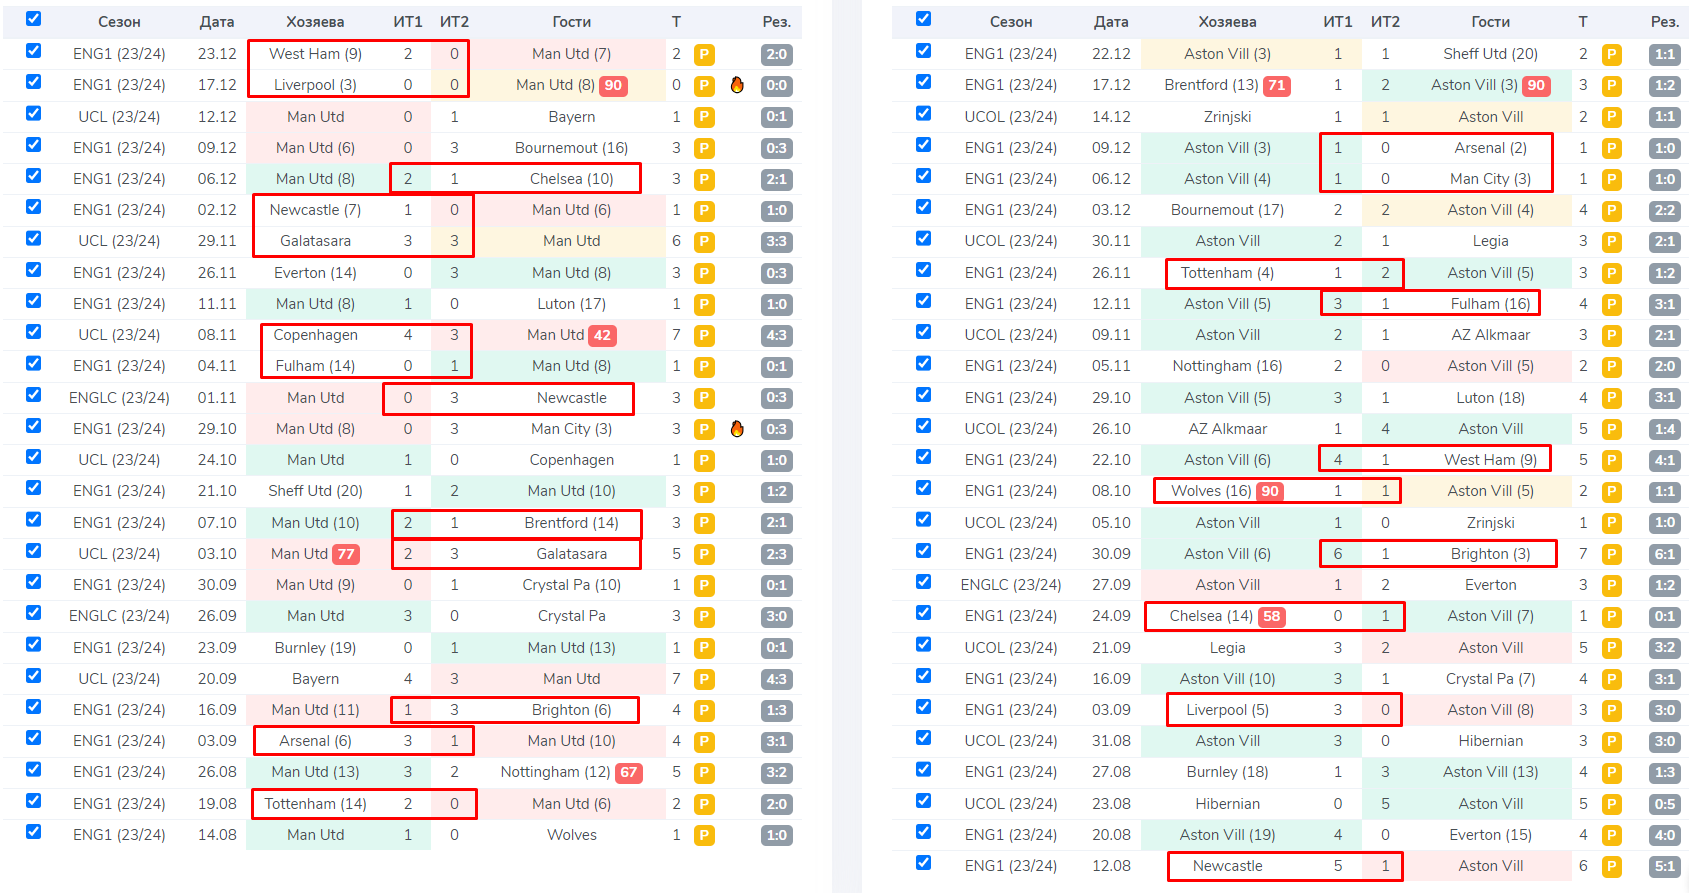Open the Brentford (14) team link
The image size is (1689, 893).
pyautogui.click(x=571, y=523)
